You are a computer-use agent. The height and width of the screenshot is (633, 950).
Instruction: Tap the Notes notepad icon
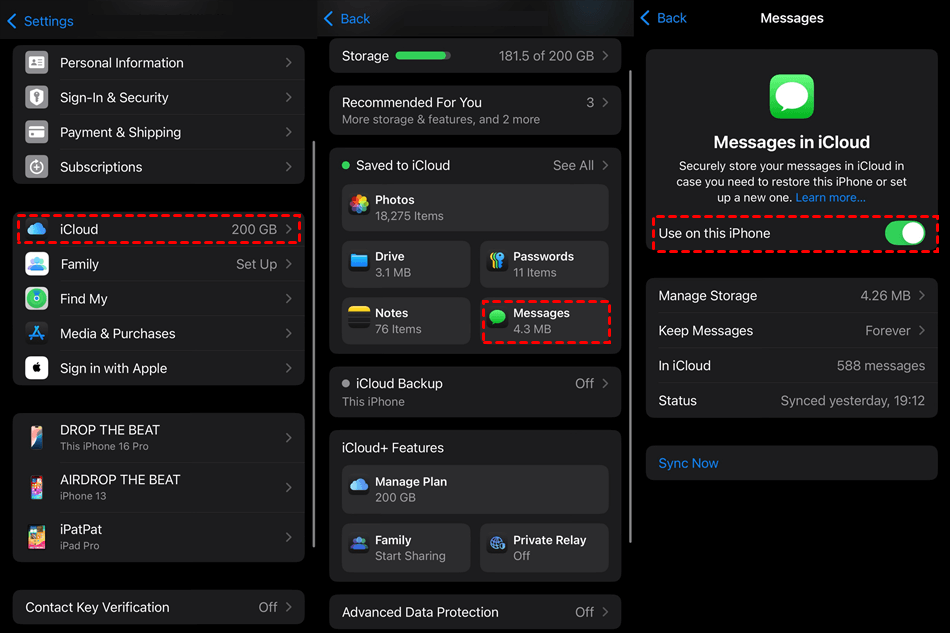point(359,317)
